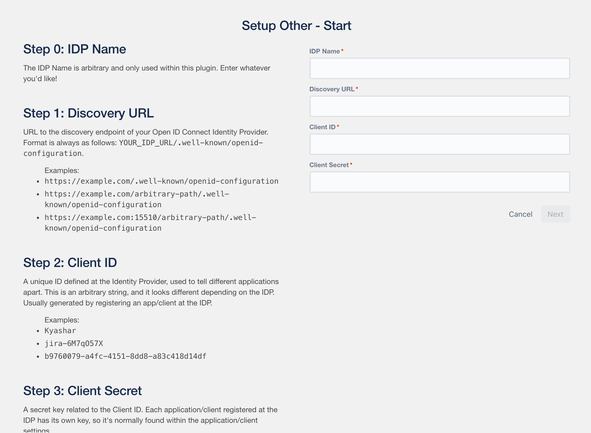Screen dimensions: 591x433
Task: Click the IDP Name input field
Action: point(439,69)
